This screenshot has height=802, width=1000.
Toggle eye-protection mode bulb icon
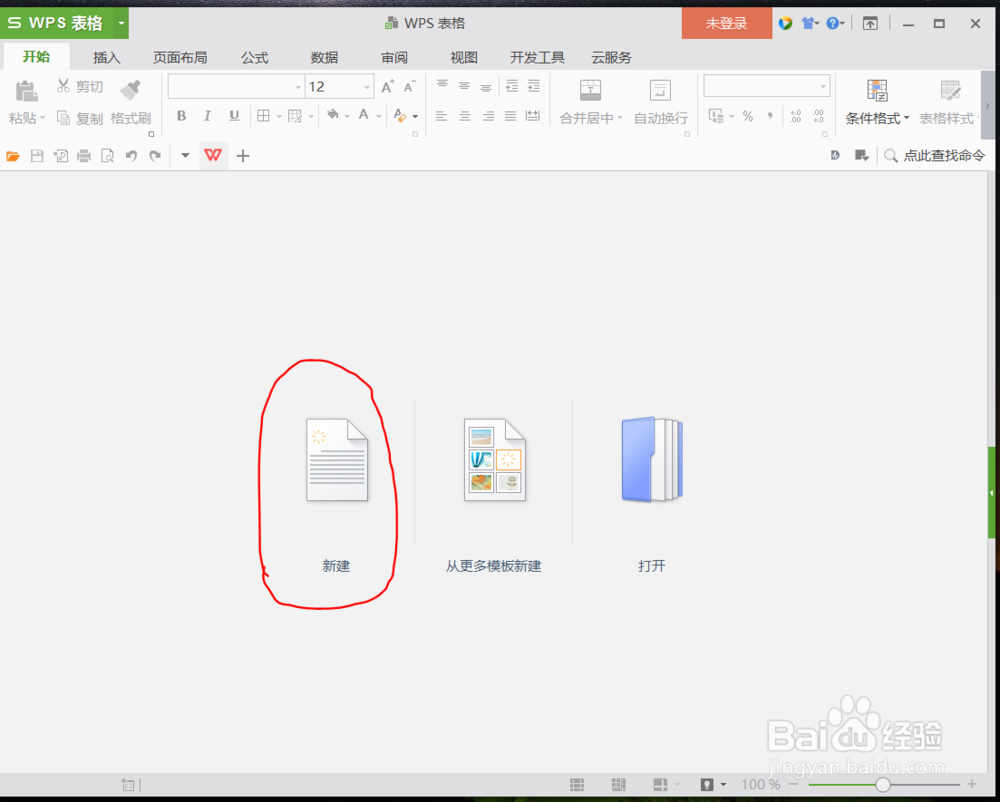[707, 785]
